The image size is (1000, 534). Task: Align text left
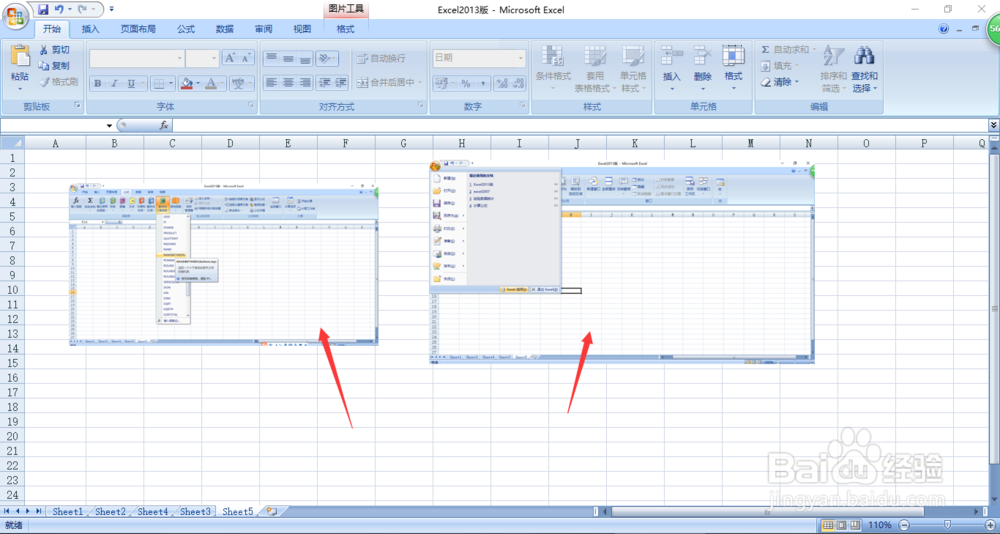(x=271, y=82)
